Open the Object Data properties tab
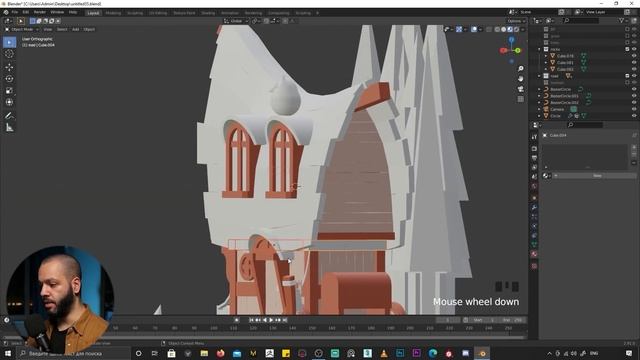This screenshot has height=360, width=640. [534, 244]
